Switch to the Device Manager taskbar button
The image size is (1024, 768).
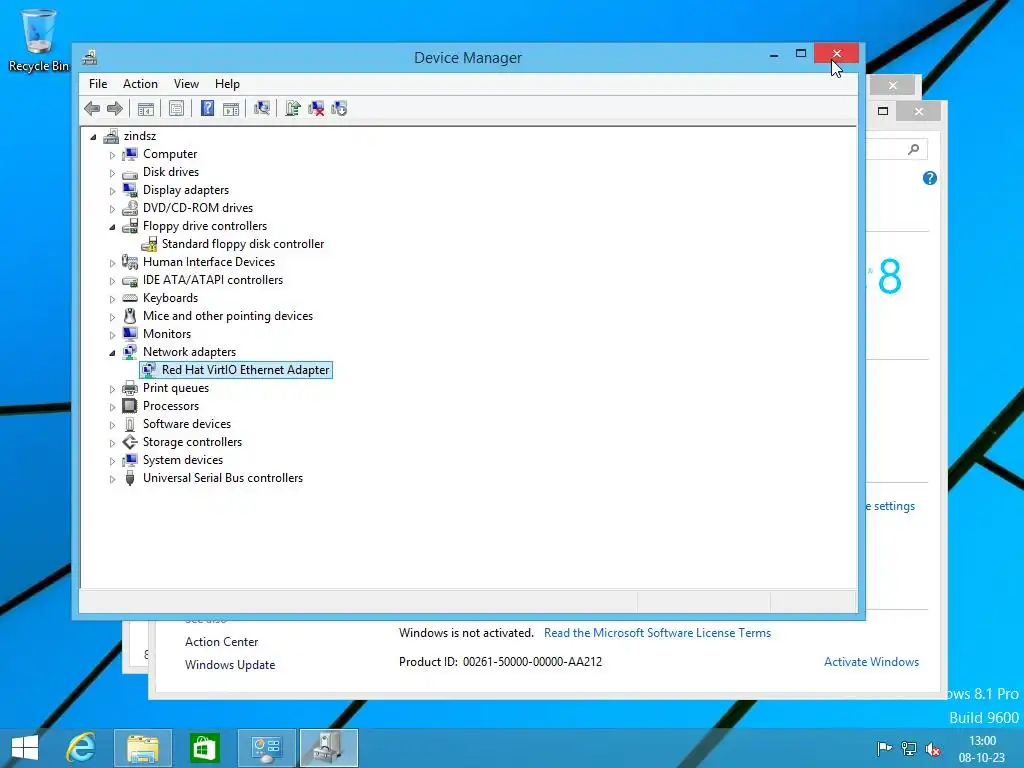point(329,748)
